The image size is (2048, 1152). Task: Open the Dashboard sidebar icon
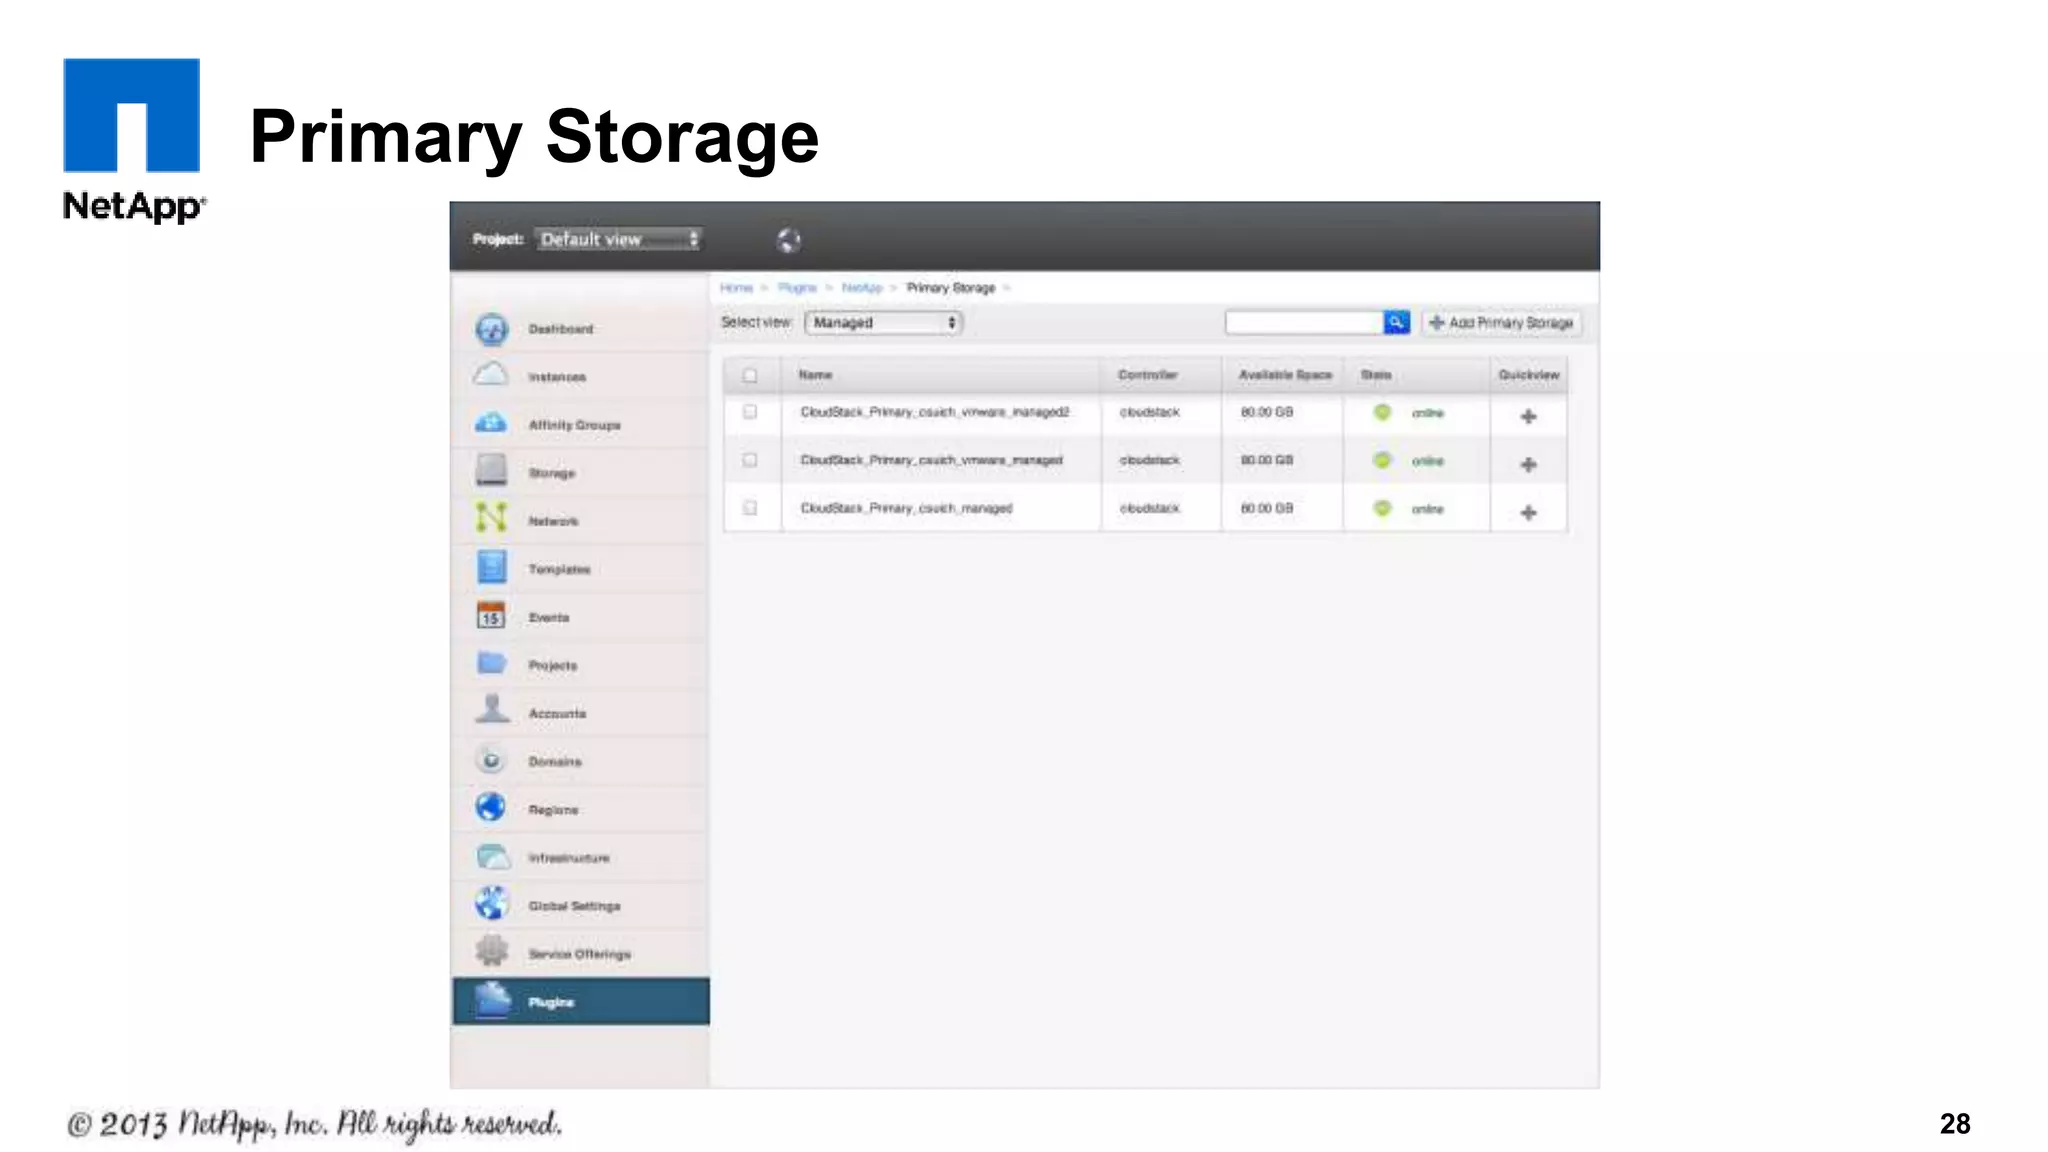pos(491,329)
